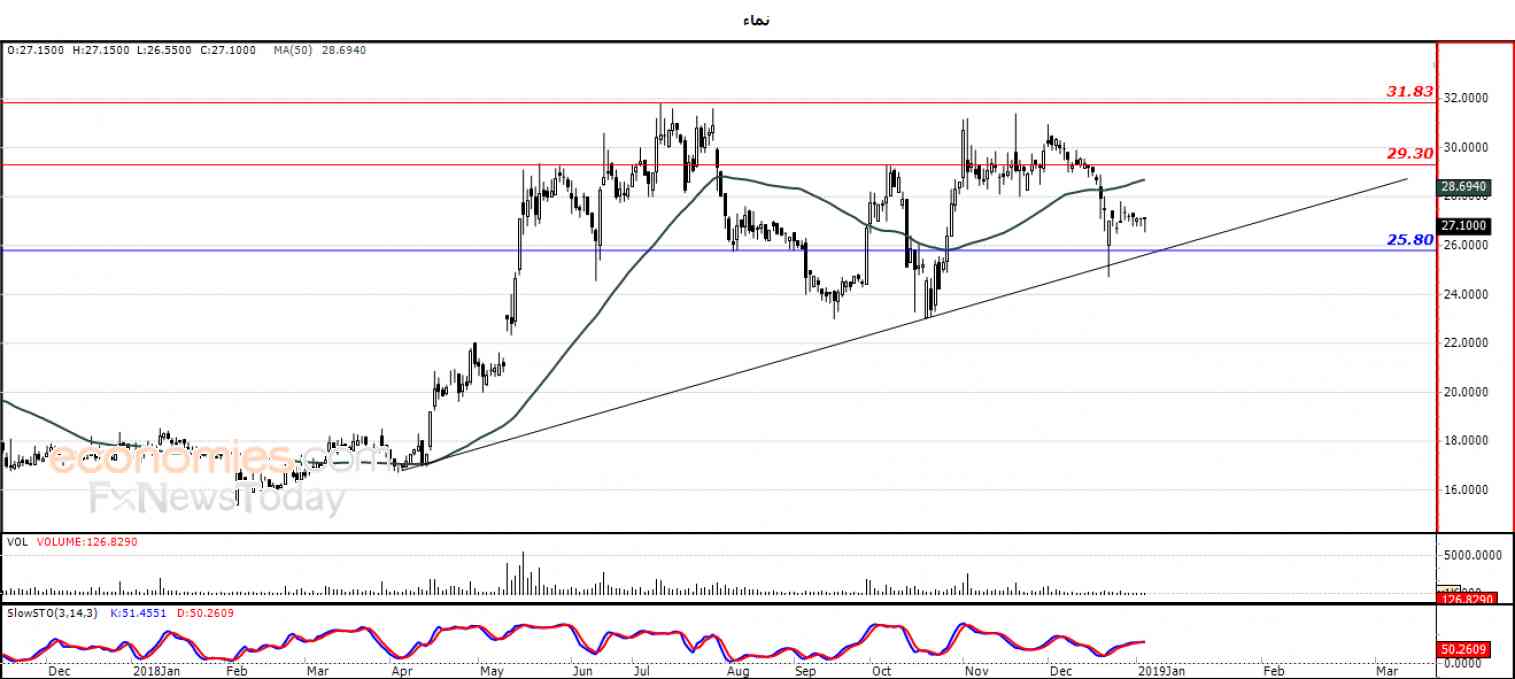Click the Open value O:27.1500
Screen dimensions: 1515x679
click(36, 50)
